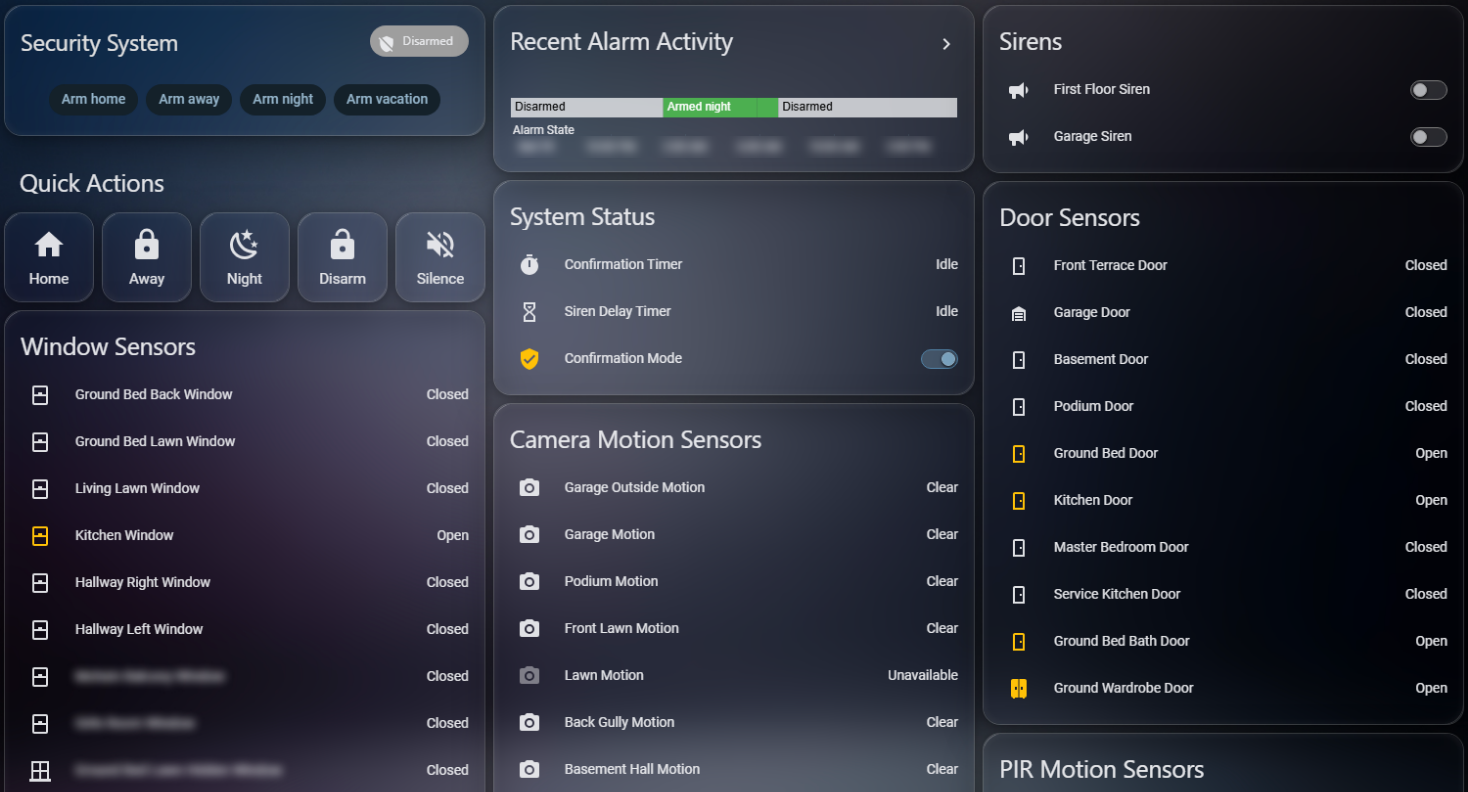The image size is (1468, 792).
Task: Click the Home quick action icon
Action: (x=49, y=244)
